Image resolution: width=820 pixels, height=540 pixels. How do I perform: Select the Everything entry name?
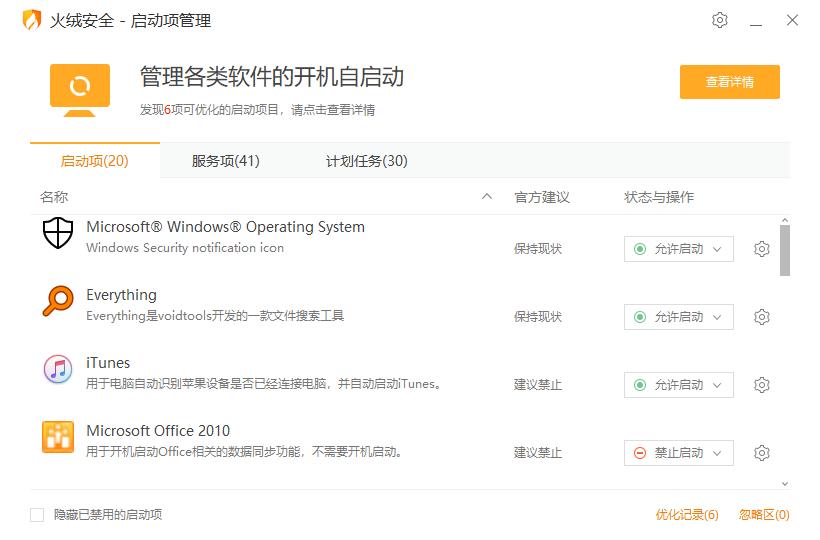point(121,295)
